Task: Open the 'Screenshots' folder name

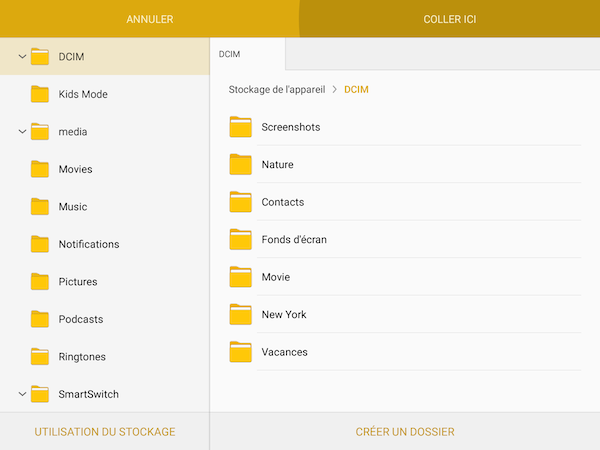Action: [x=291, y=127]
